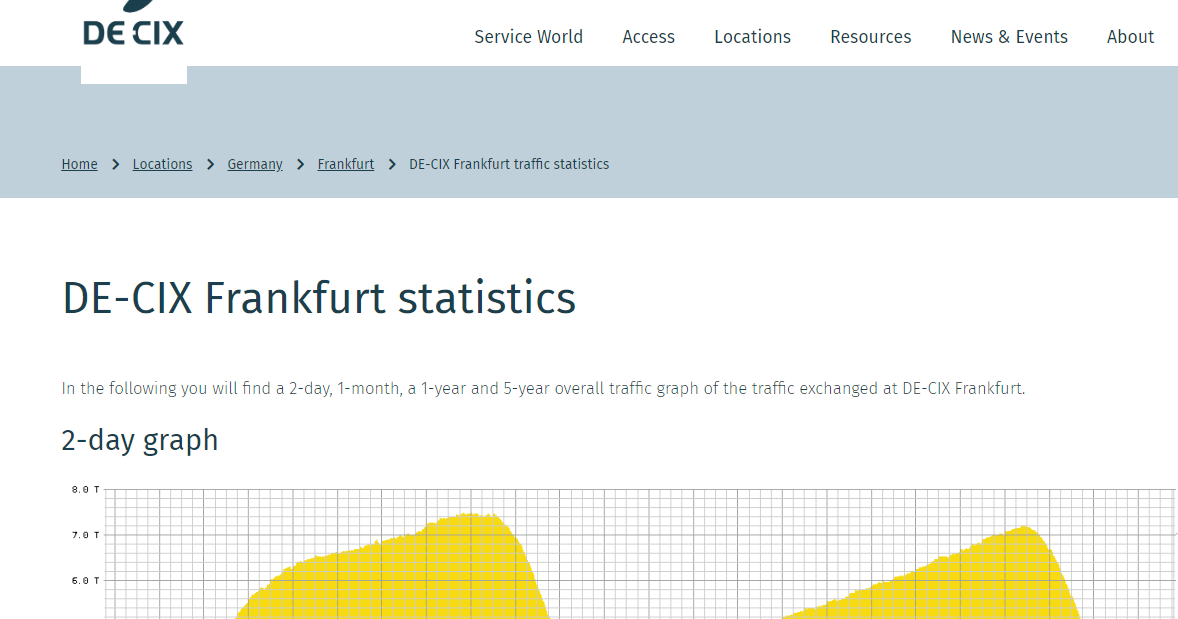
Task: Click the DE-CIX logo
Action: (x=133, y=24)
